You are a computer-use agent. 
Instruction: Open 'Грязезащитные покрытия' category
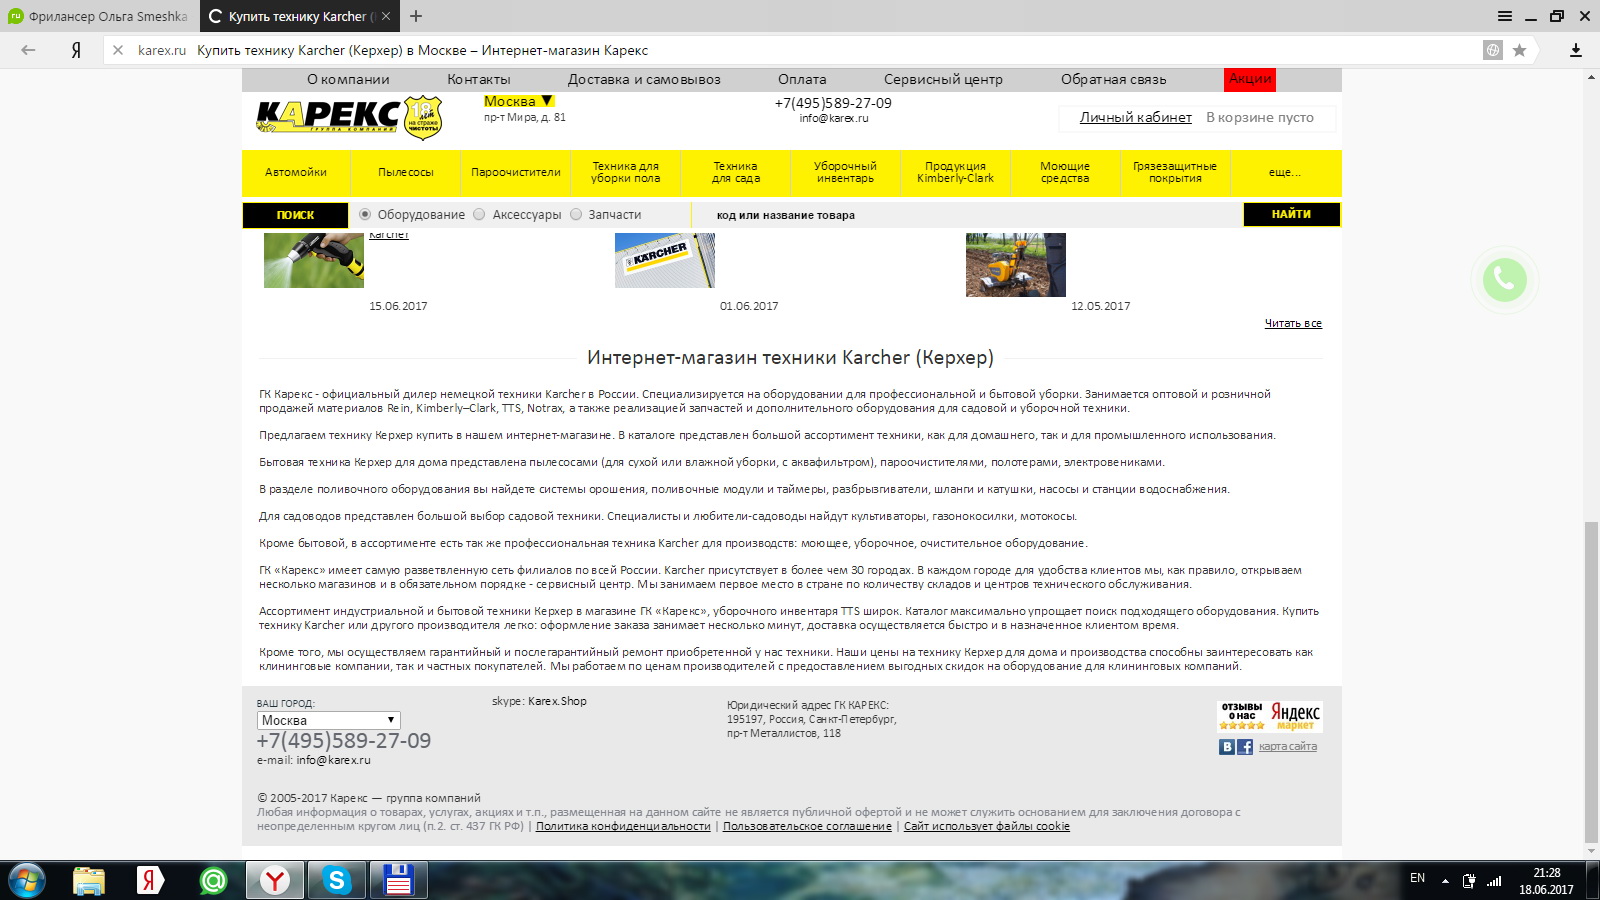[x=1175, y=172]
